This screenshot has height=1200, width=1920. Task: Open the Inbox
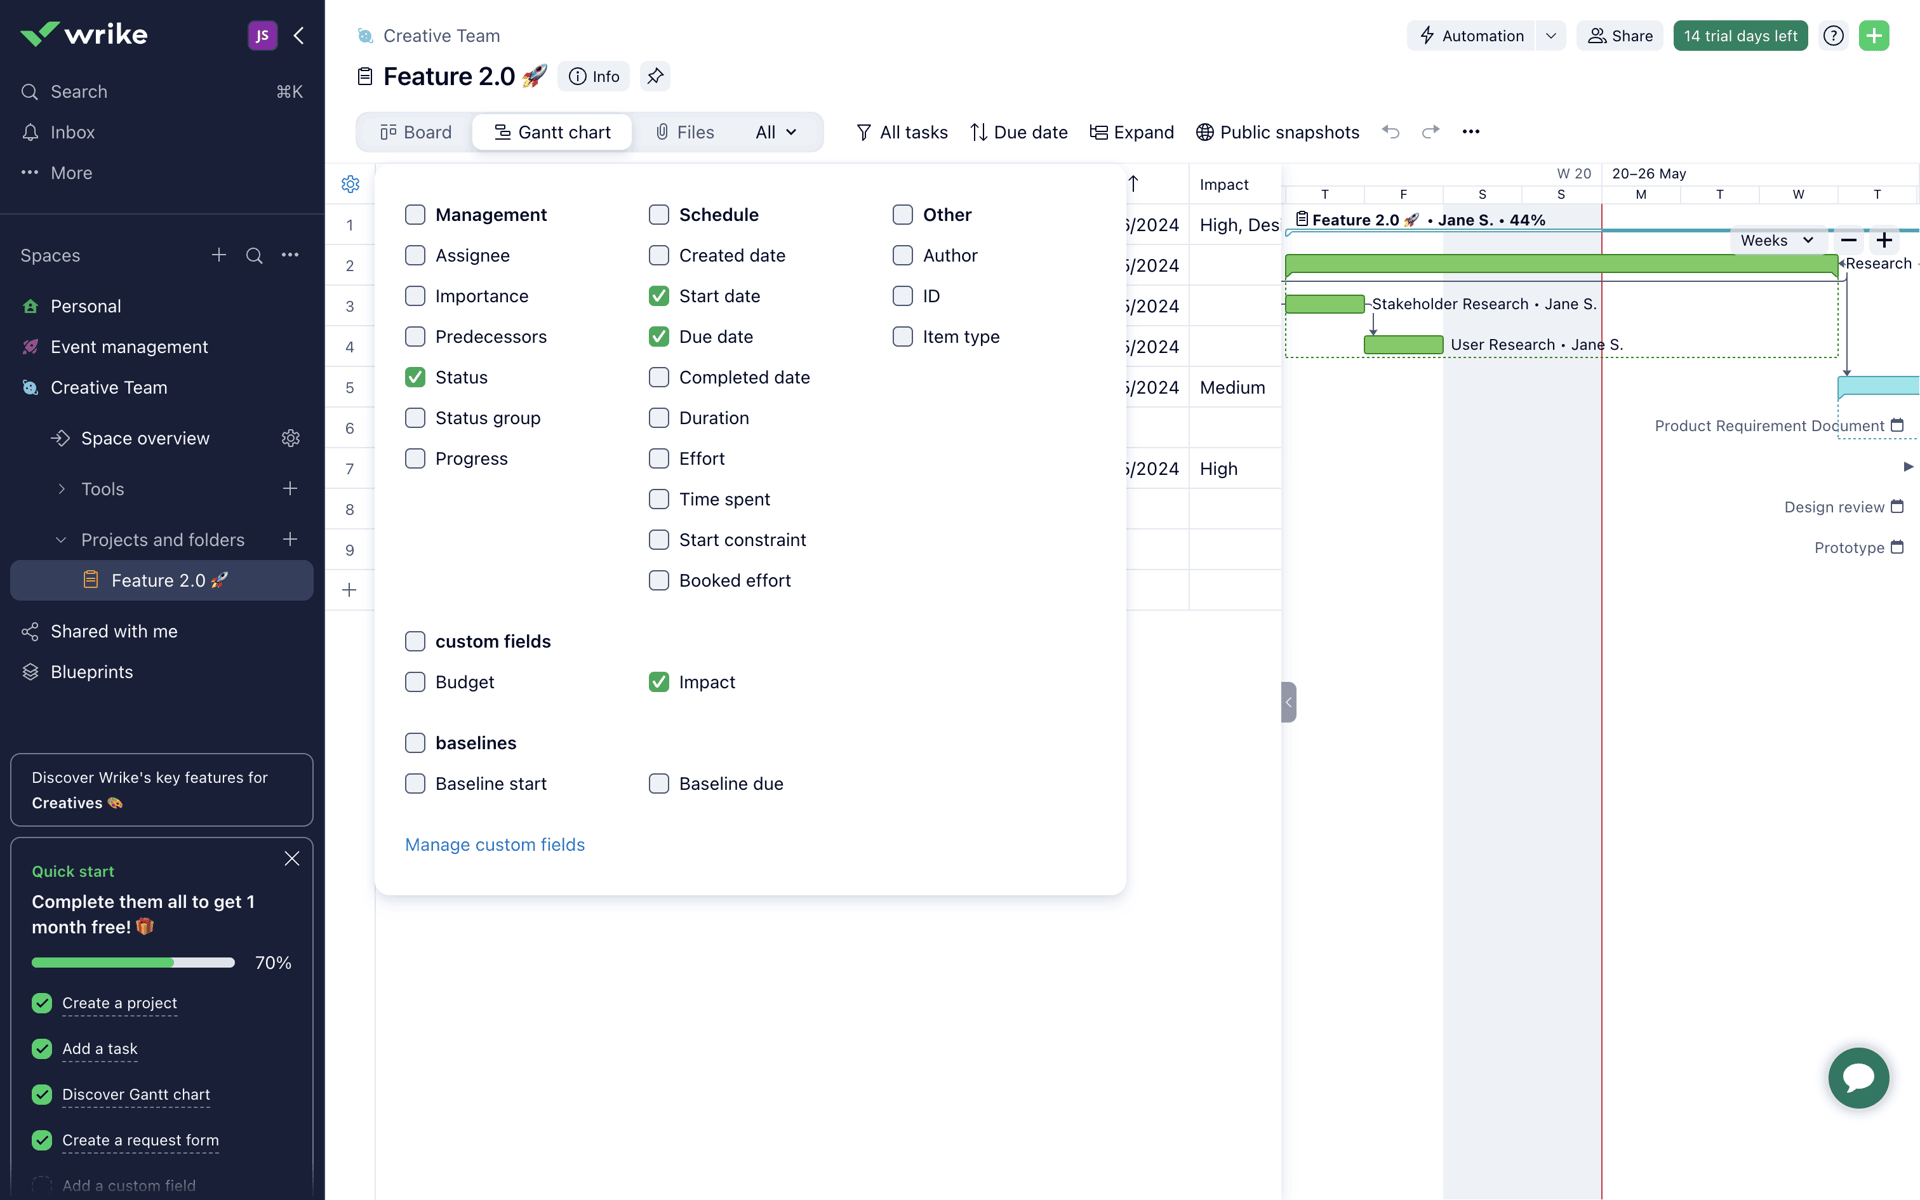coord(162,132)
